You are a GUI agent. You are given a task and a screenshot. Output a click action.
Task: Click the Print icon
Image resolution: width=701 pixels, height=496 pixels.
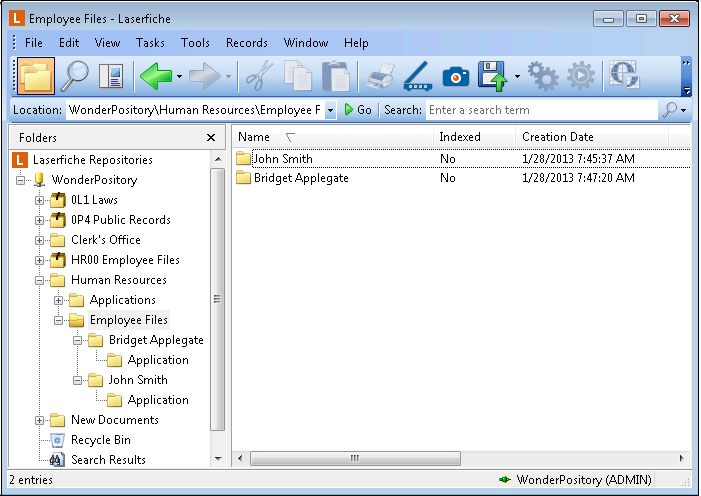coord(380,76)
